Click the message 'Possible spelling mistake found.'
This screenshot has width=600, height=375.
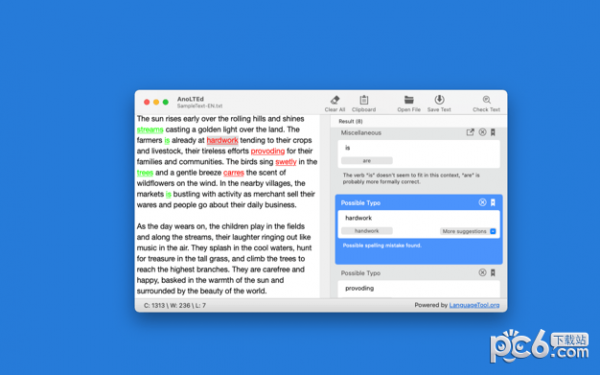tap(382, 246)
